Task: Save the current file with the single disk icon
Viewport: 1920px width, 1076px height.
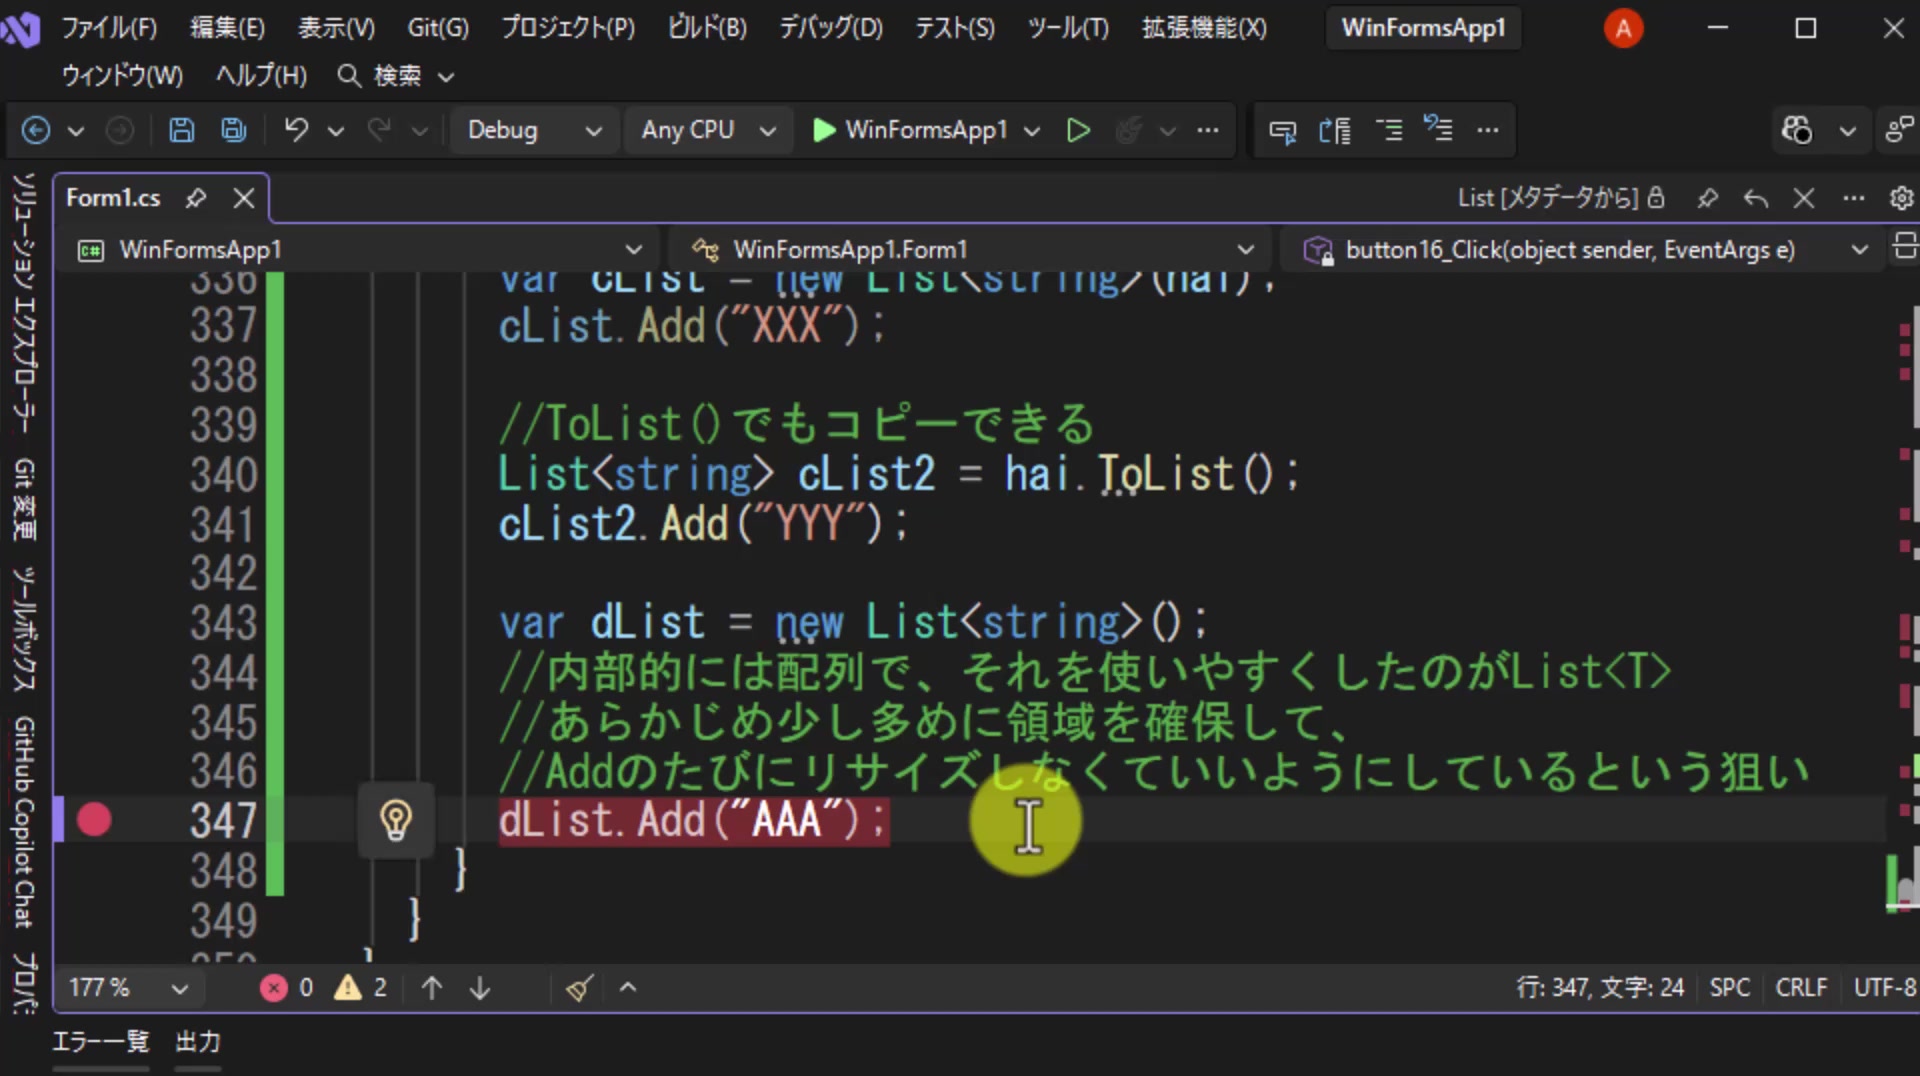Action: click(x=181, y=130)
